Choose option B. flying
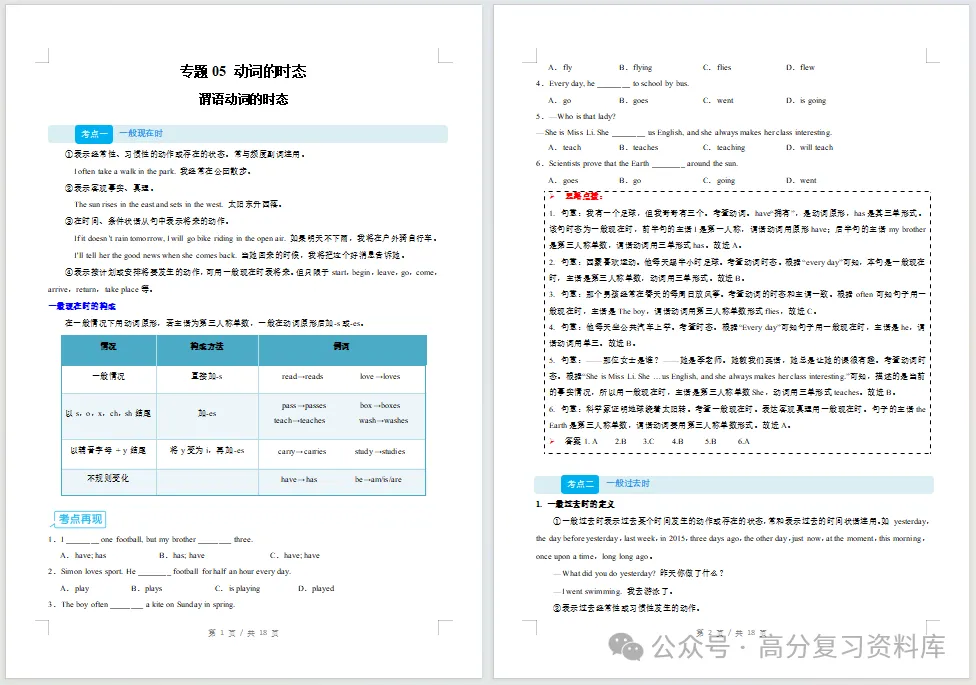Image resolution: width=976 pixels, height=685 pixels. (636, 67)
